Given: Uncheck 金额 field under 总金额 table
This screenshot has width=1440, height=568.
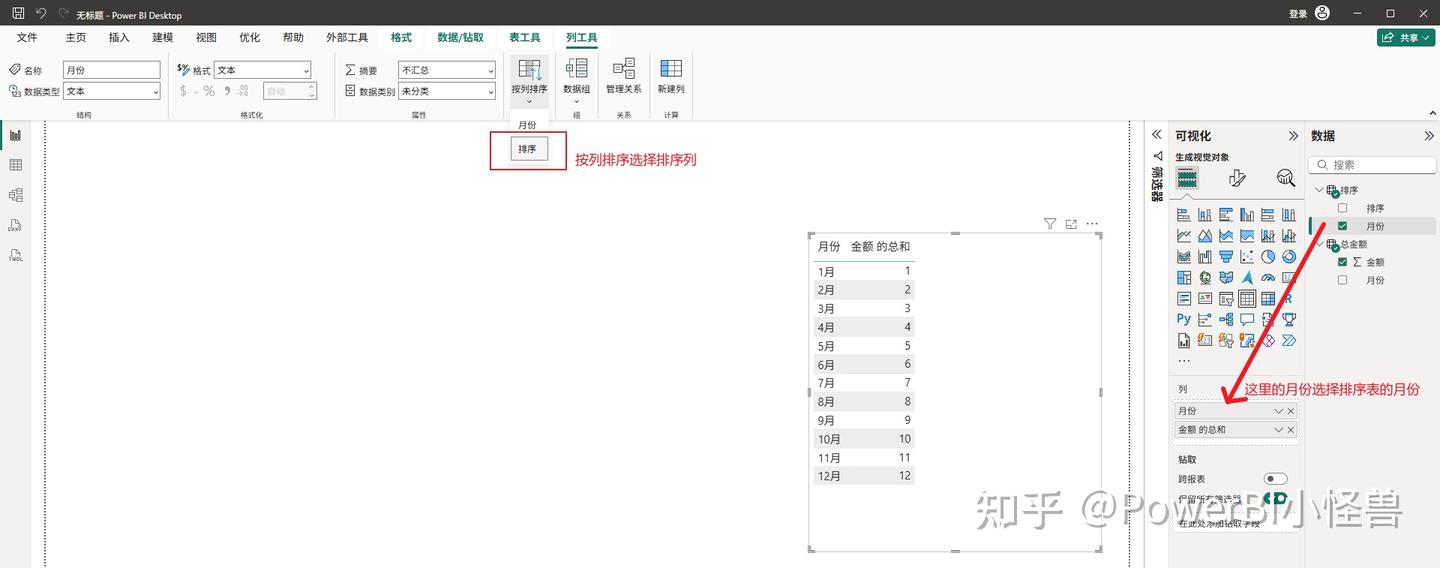Looking at the screenshot, I should coord(1343,262).
